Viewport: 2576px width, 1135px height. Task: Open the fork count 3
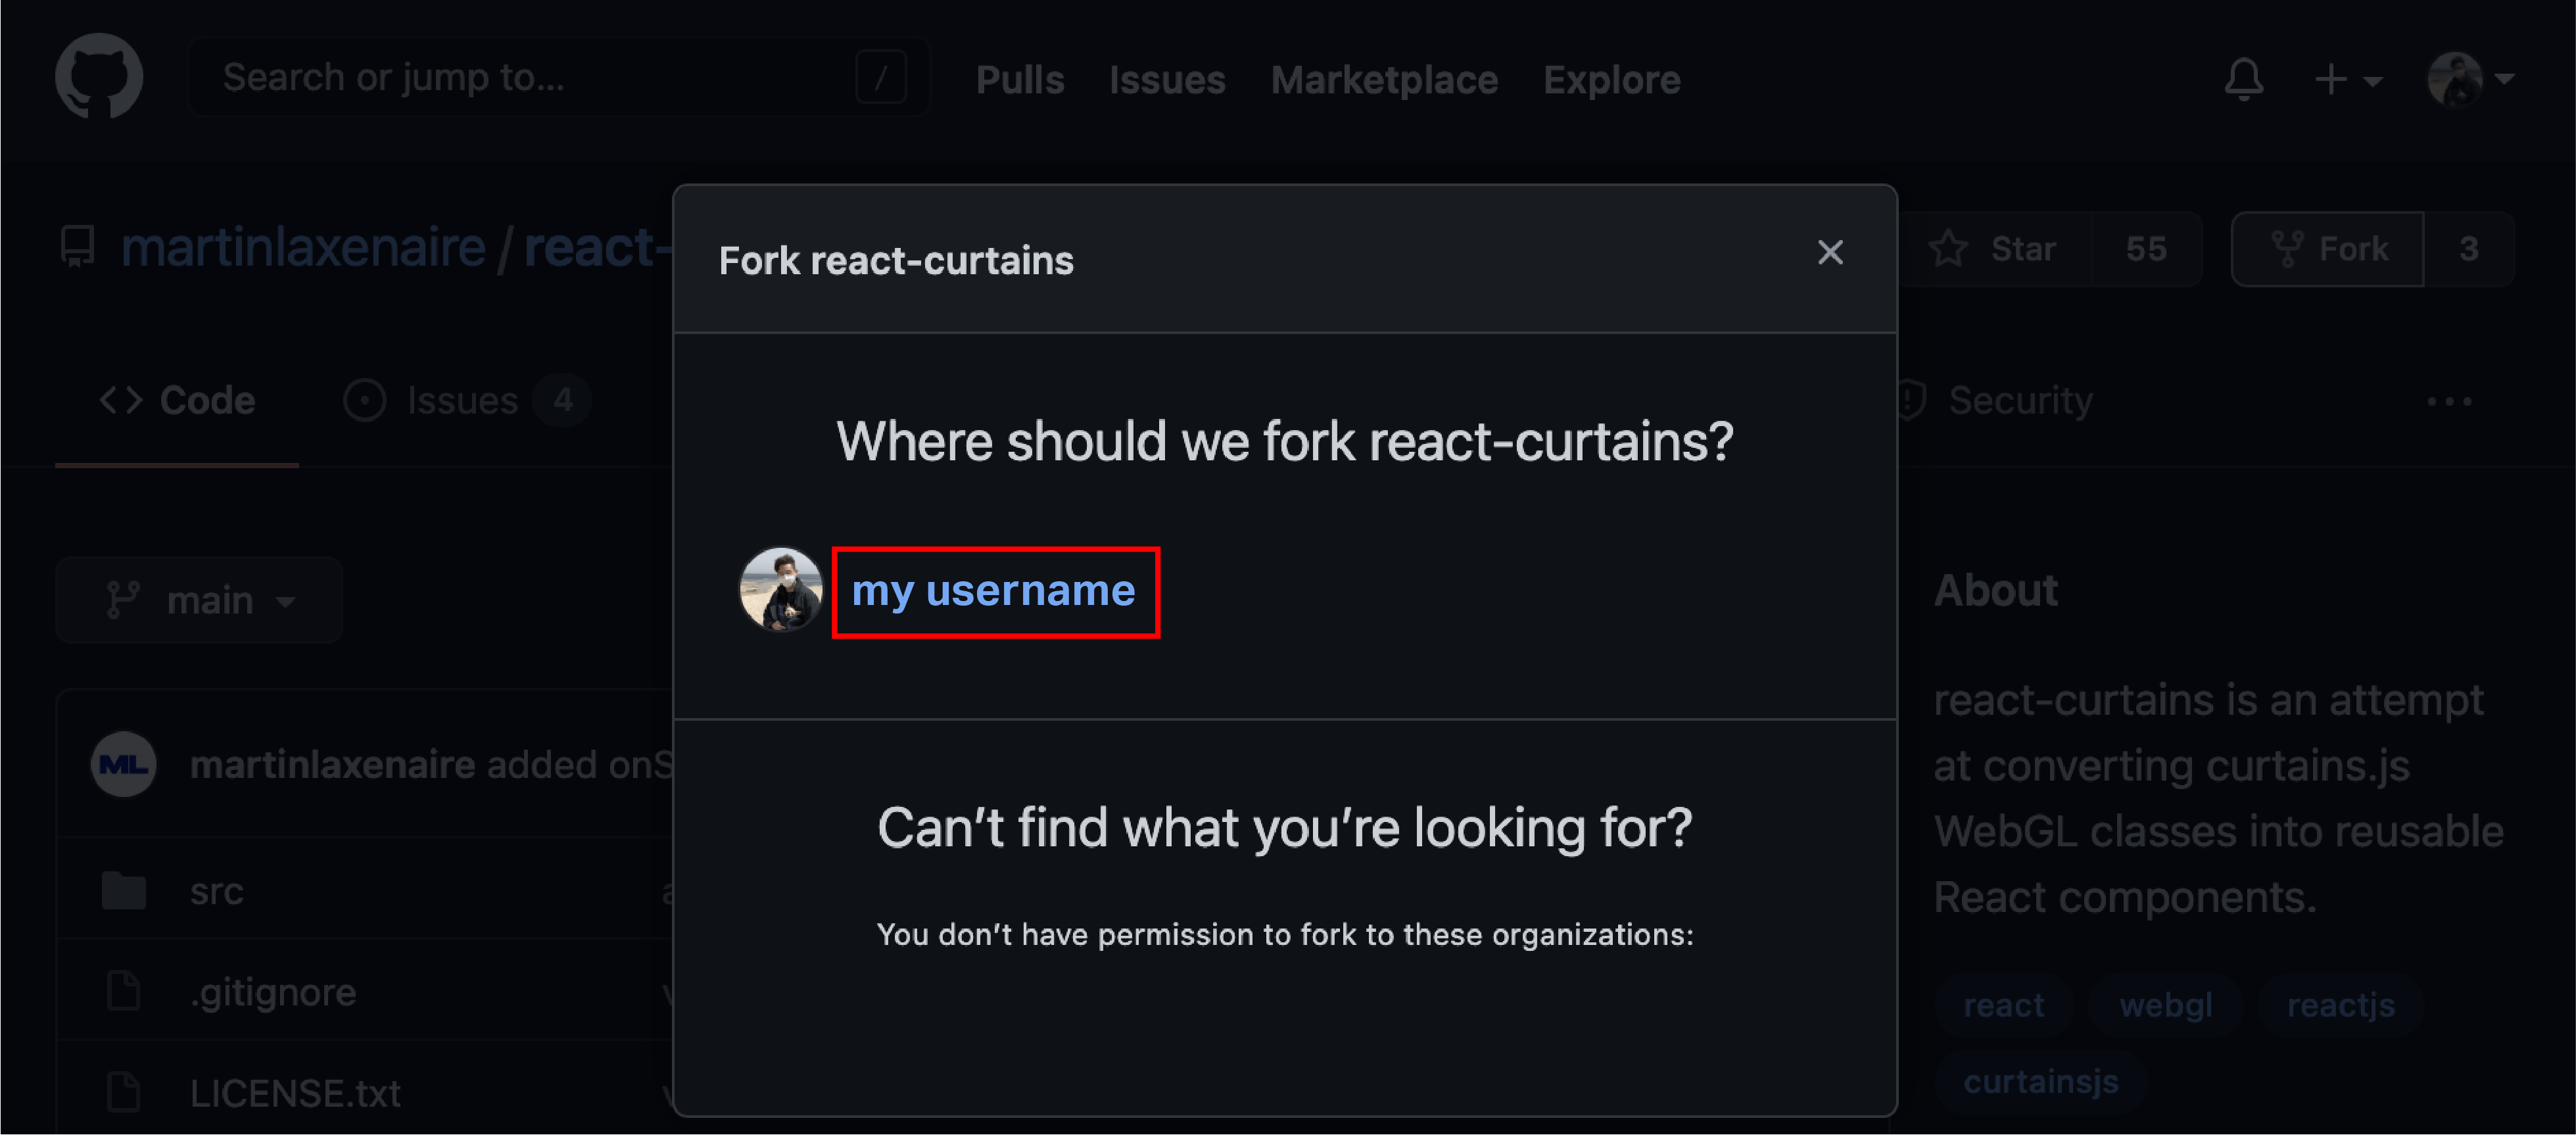click(2469, 249)
